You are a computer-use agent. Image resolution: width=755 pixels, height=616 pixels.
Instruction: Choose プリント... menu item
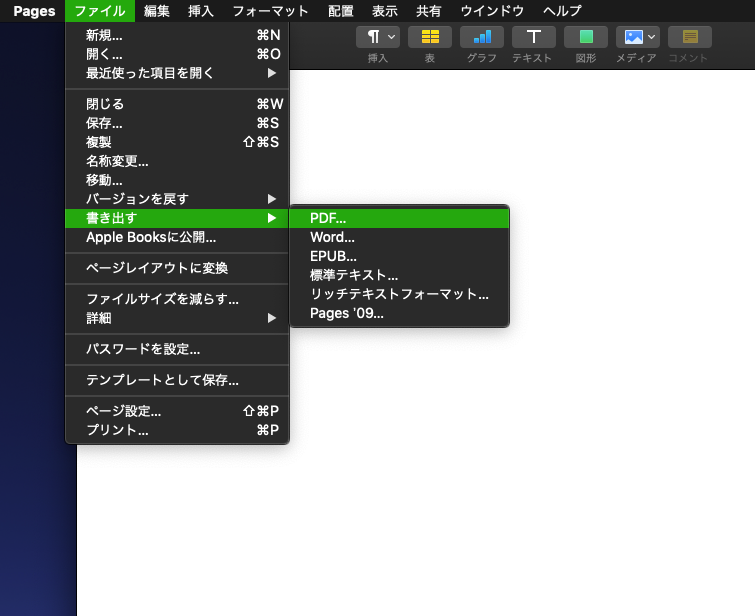pyautogui.click(x=177, y=430)
